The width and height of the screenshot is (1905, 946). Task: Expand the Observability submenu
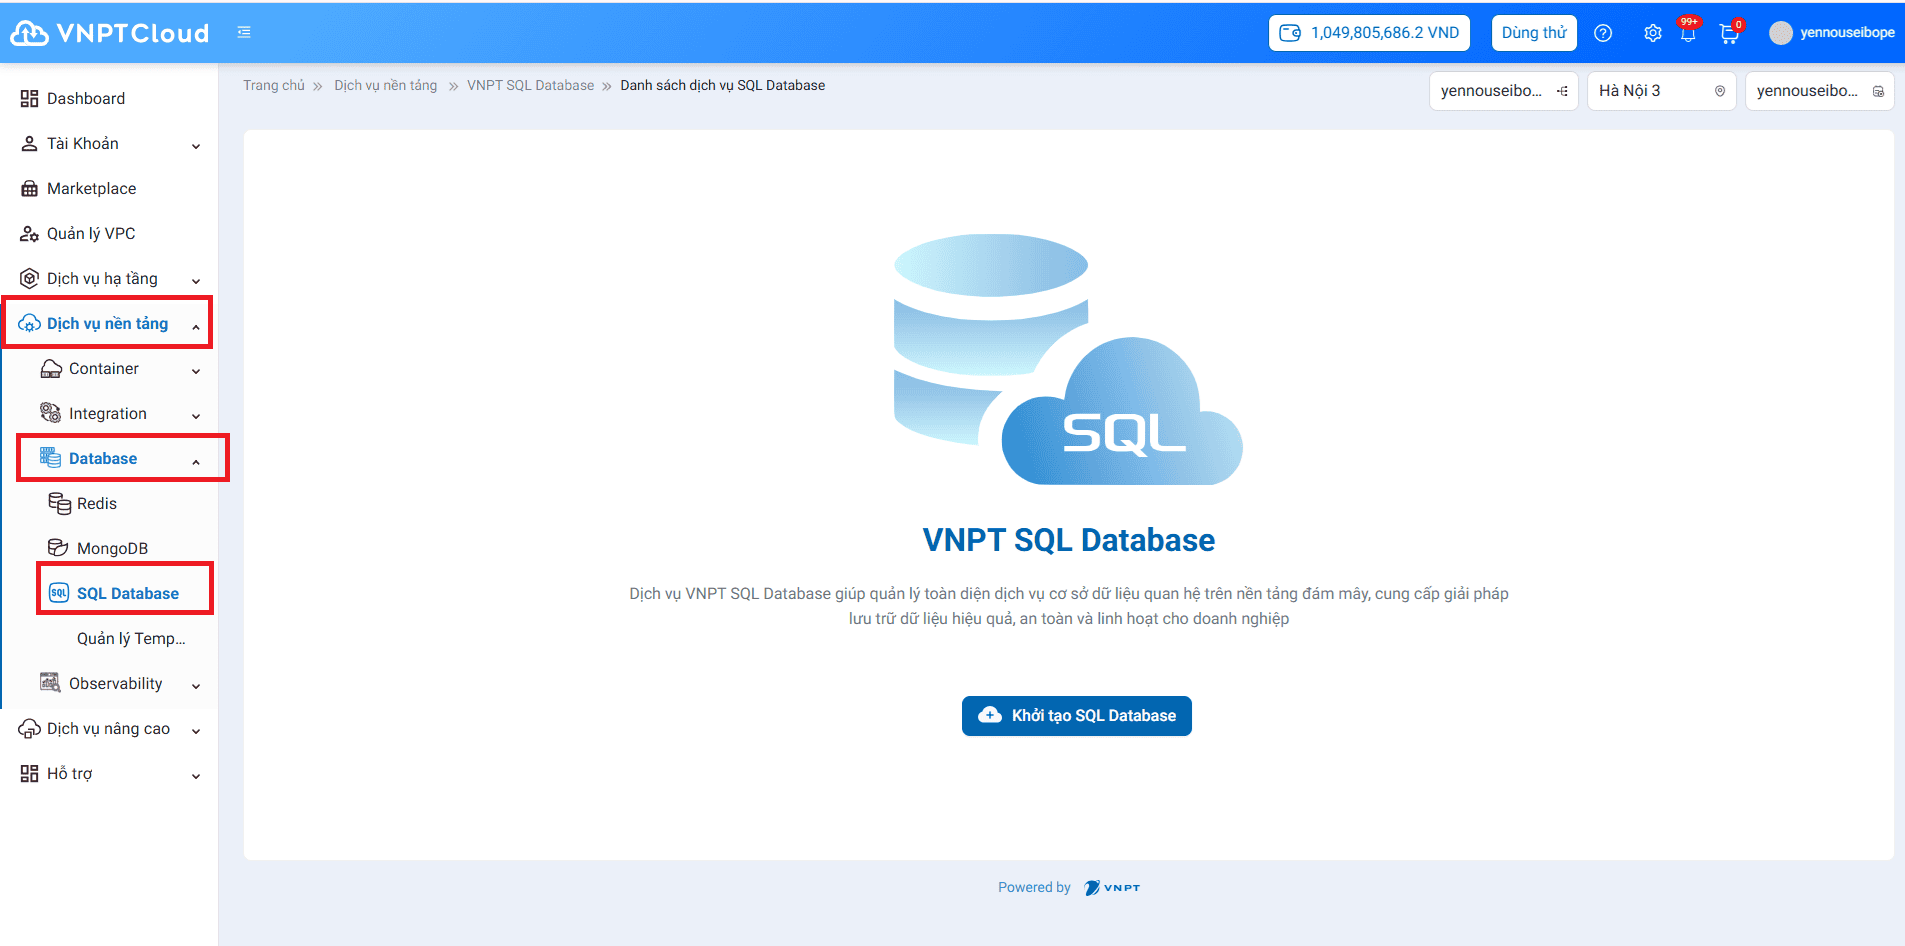120,684
